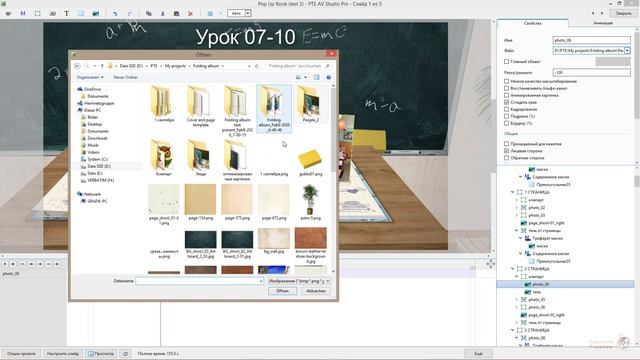Enable the Кадрирование checkbox
This screenshot has height=360, width=640.
(x=507, y=109)
